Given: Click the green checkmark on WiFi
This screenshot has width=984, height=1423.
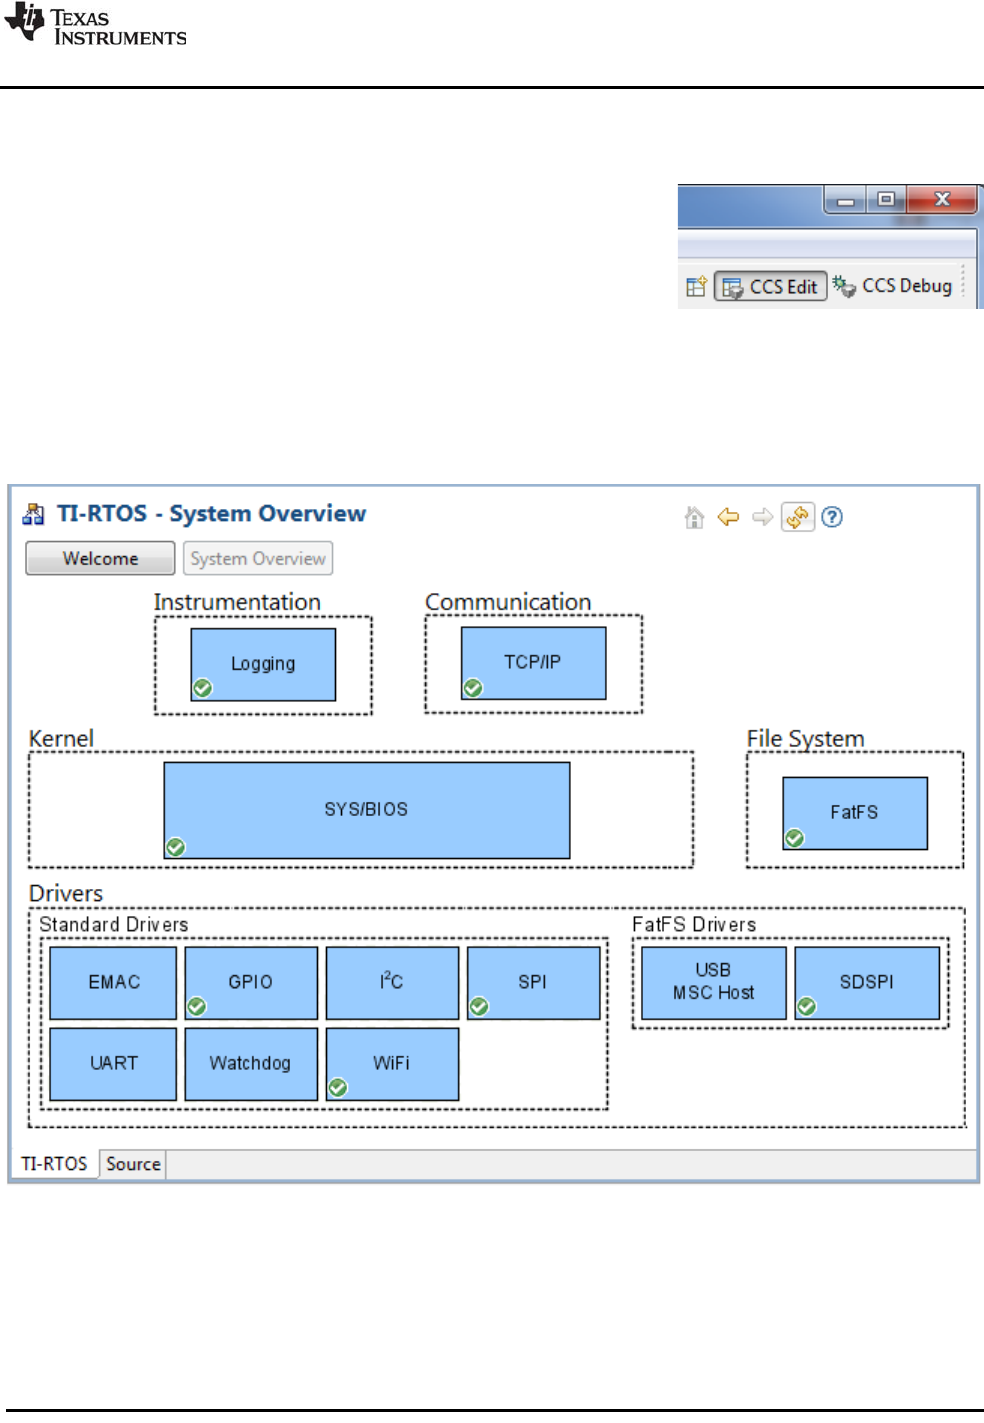Looking at the screenshot, I should pyautogui.click(x=338, y=1087).
